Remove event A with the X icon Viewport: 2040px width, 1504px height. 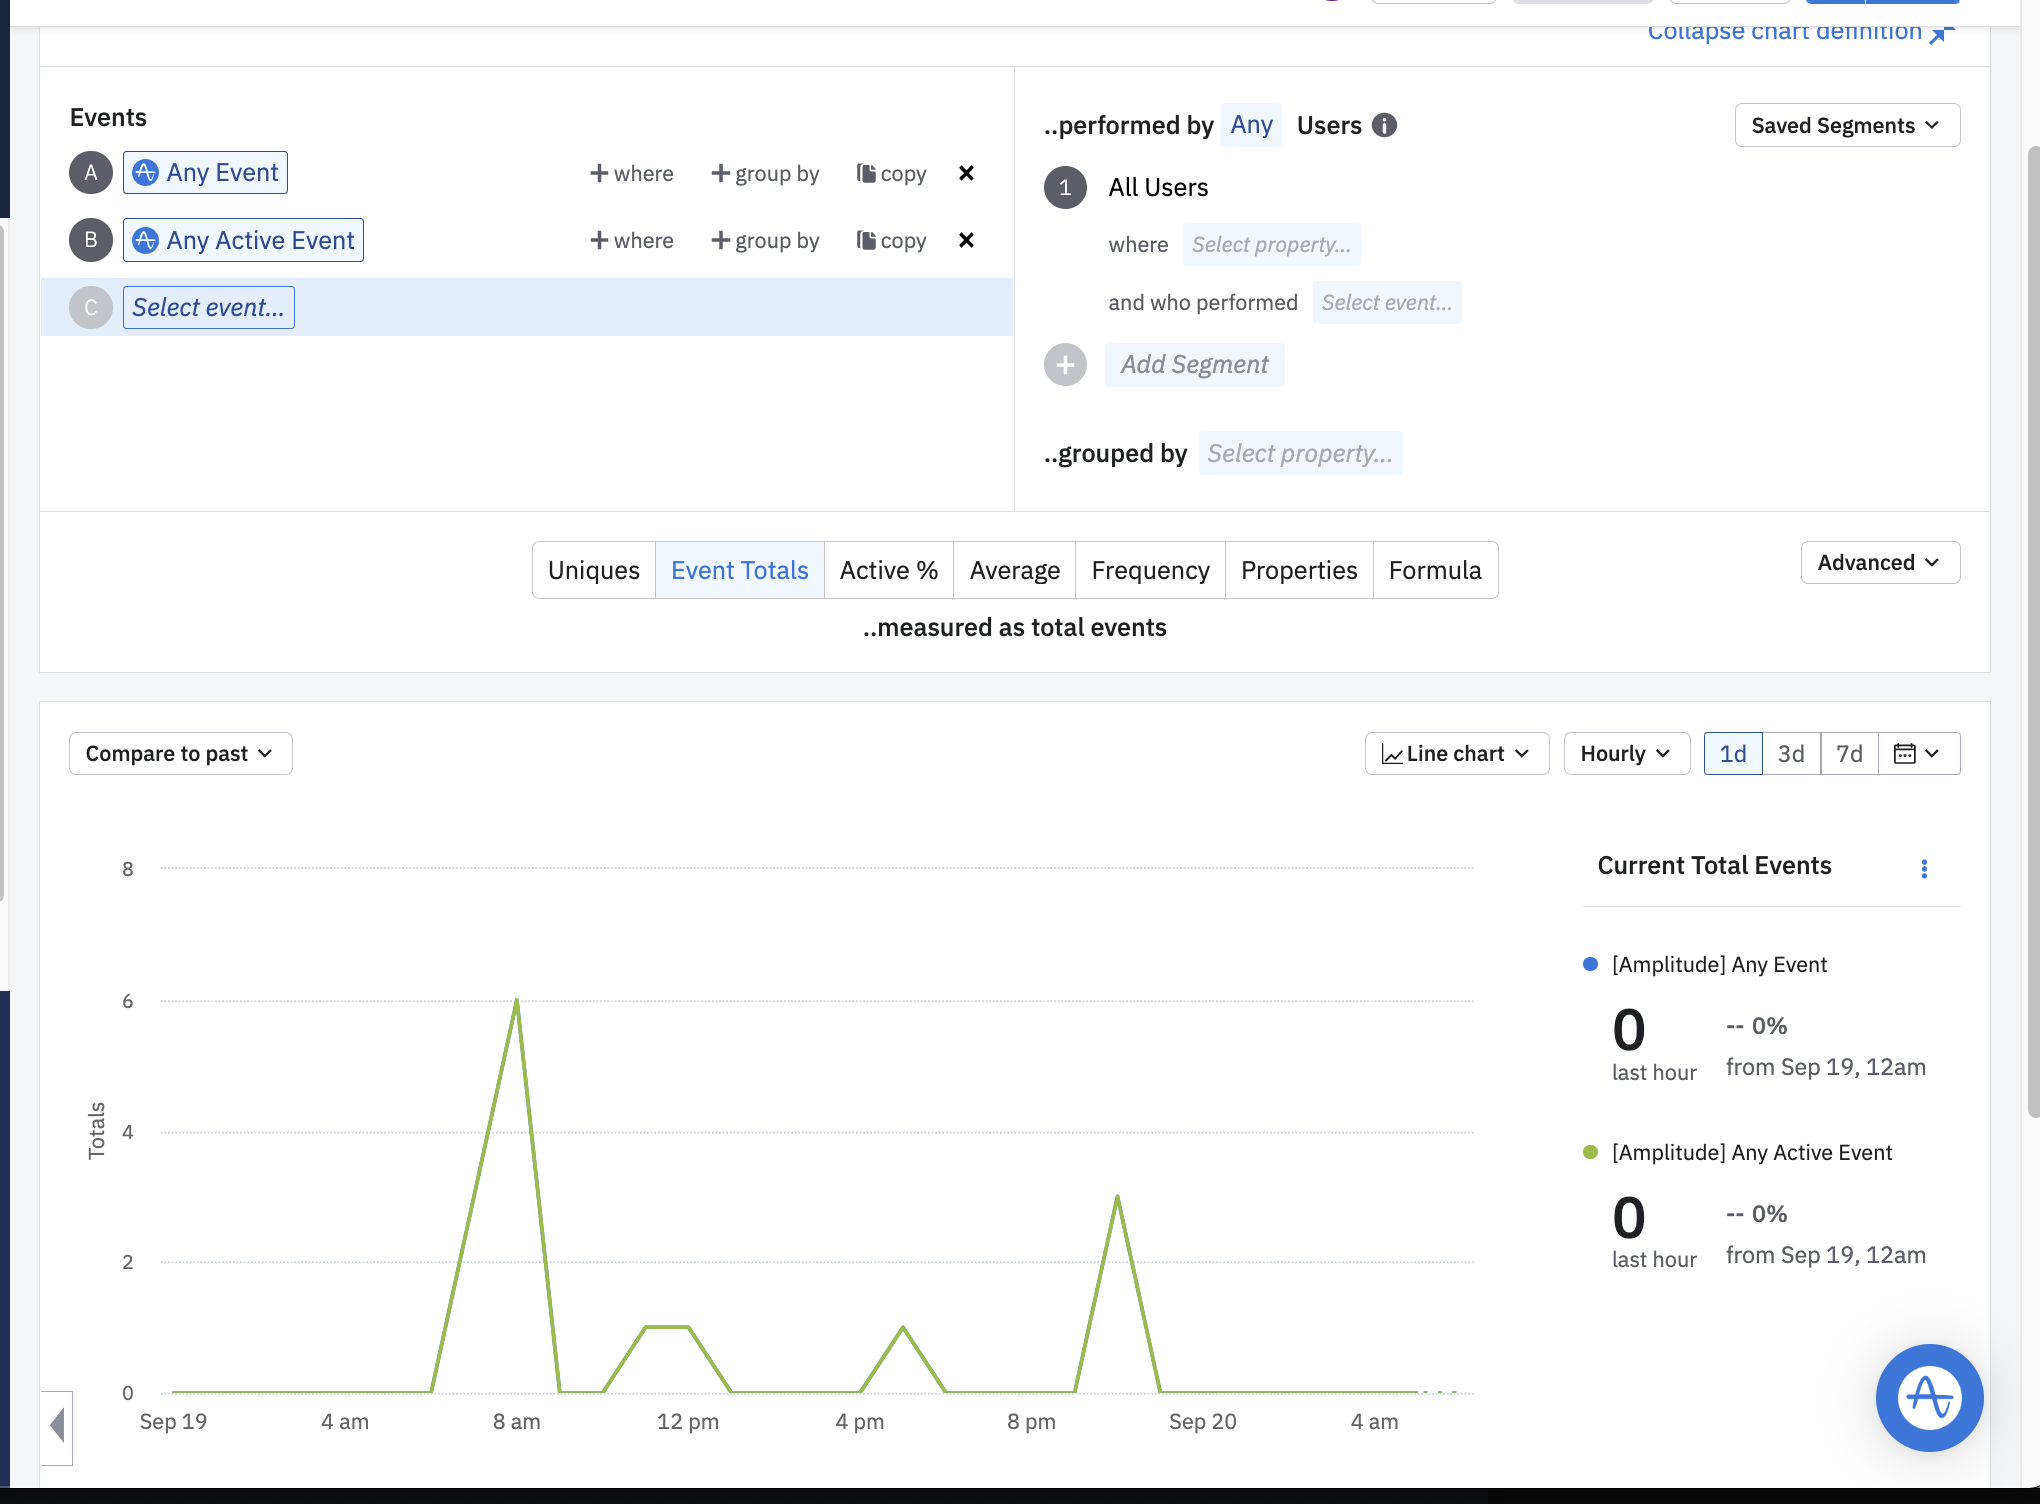tap(966, 173)
